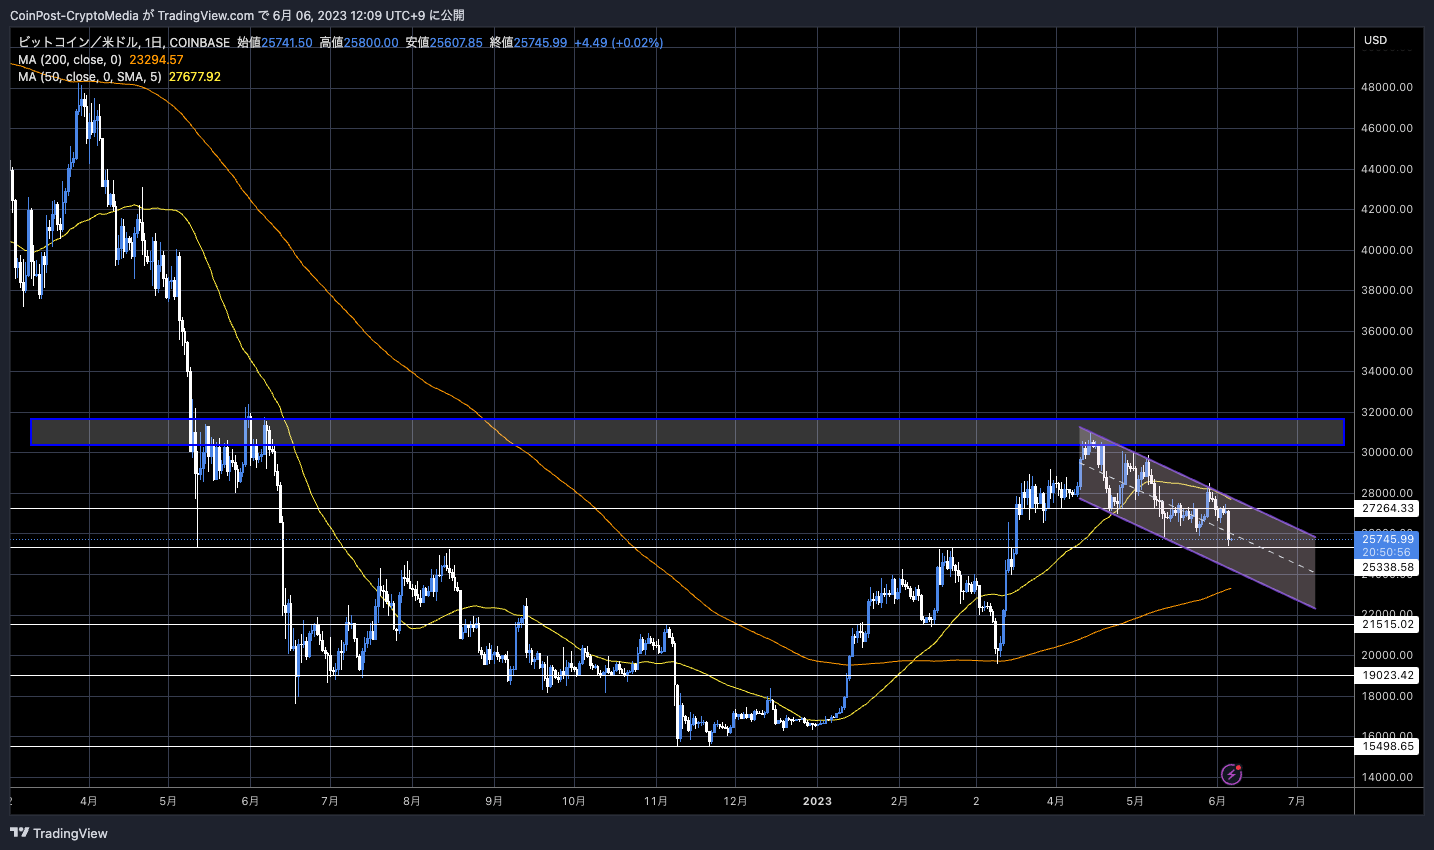Click the ビットコイン／米ドル symbol title
The image size is (1434, 850).
79,43
